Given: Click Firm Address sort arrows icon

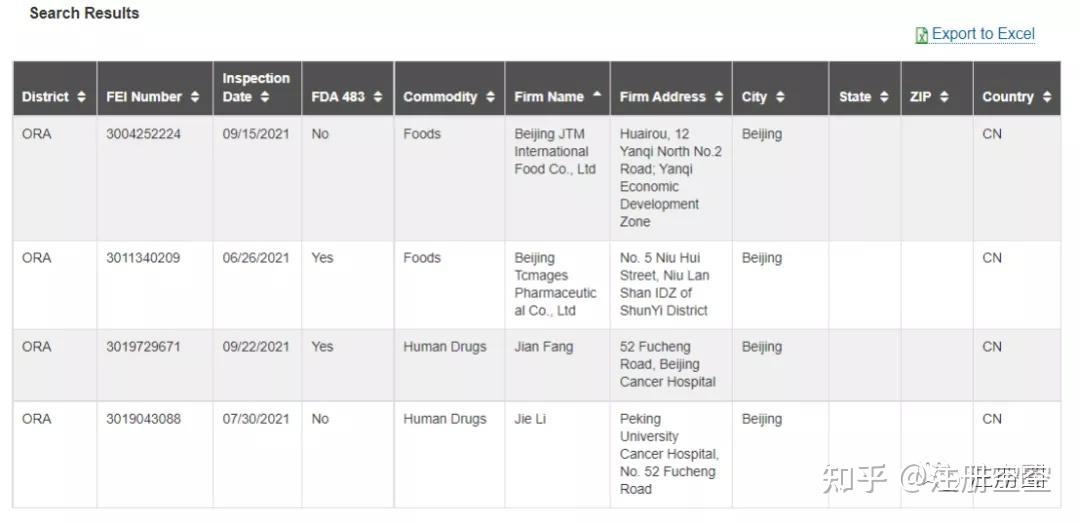Looking at the screenshot, I should [x=718, y=97].
